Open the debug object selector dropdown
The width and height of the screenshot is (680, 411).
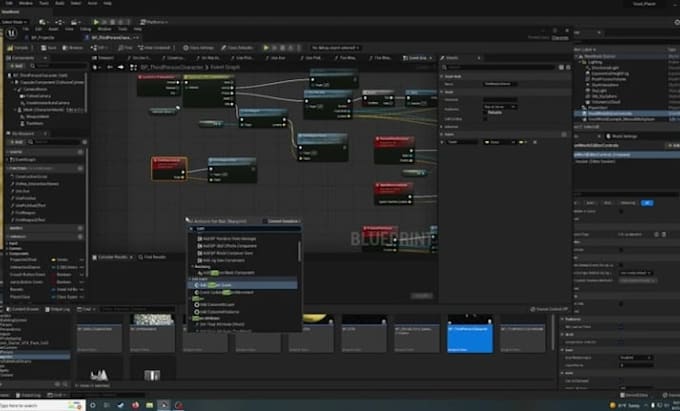pyautogui.click(x=335, y=48)
